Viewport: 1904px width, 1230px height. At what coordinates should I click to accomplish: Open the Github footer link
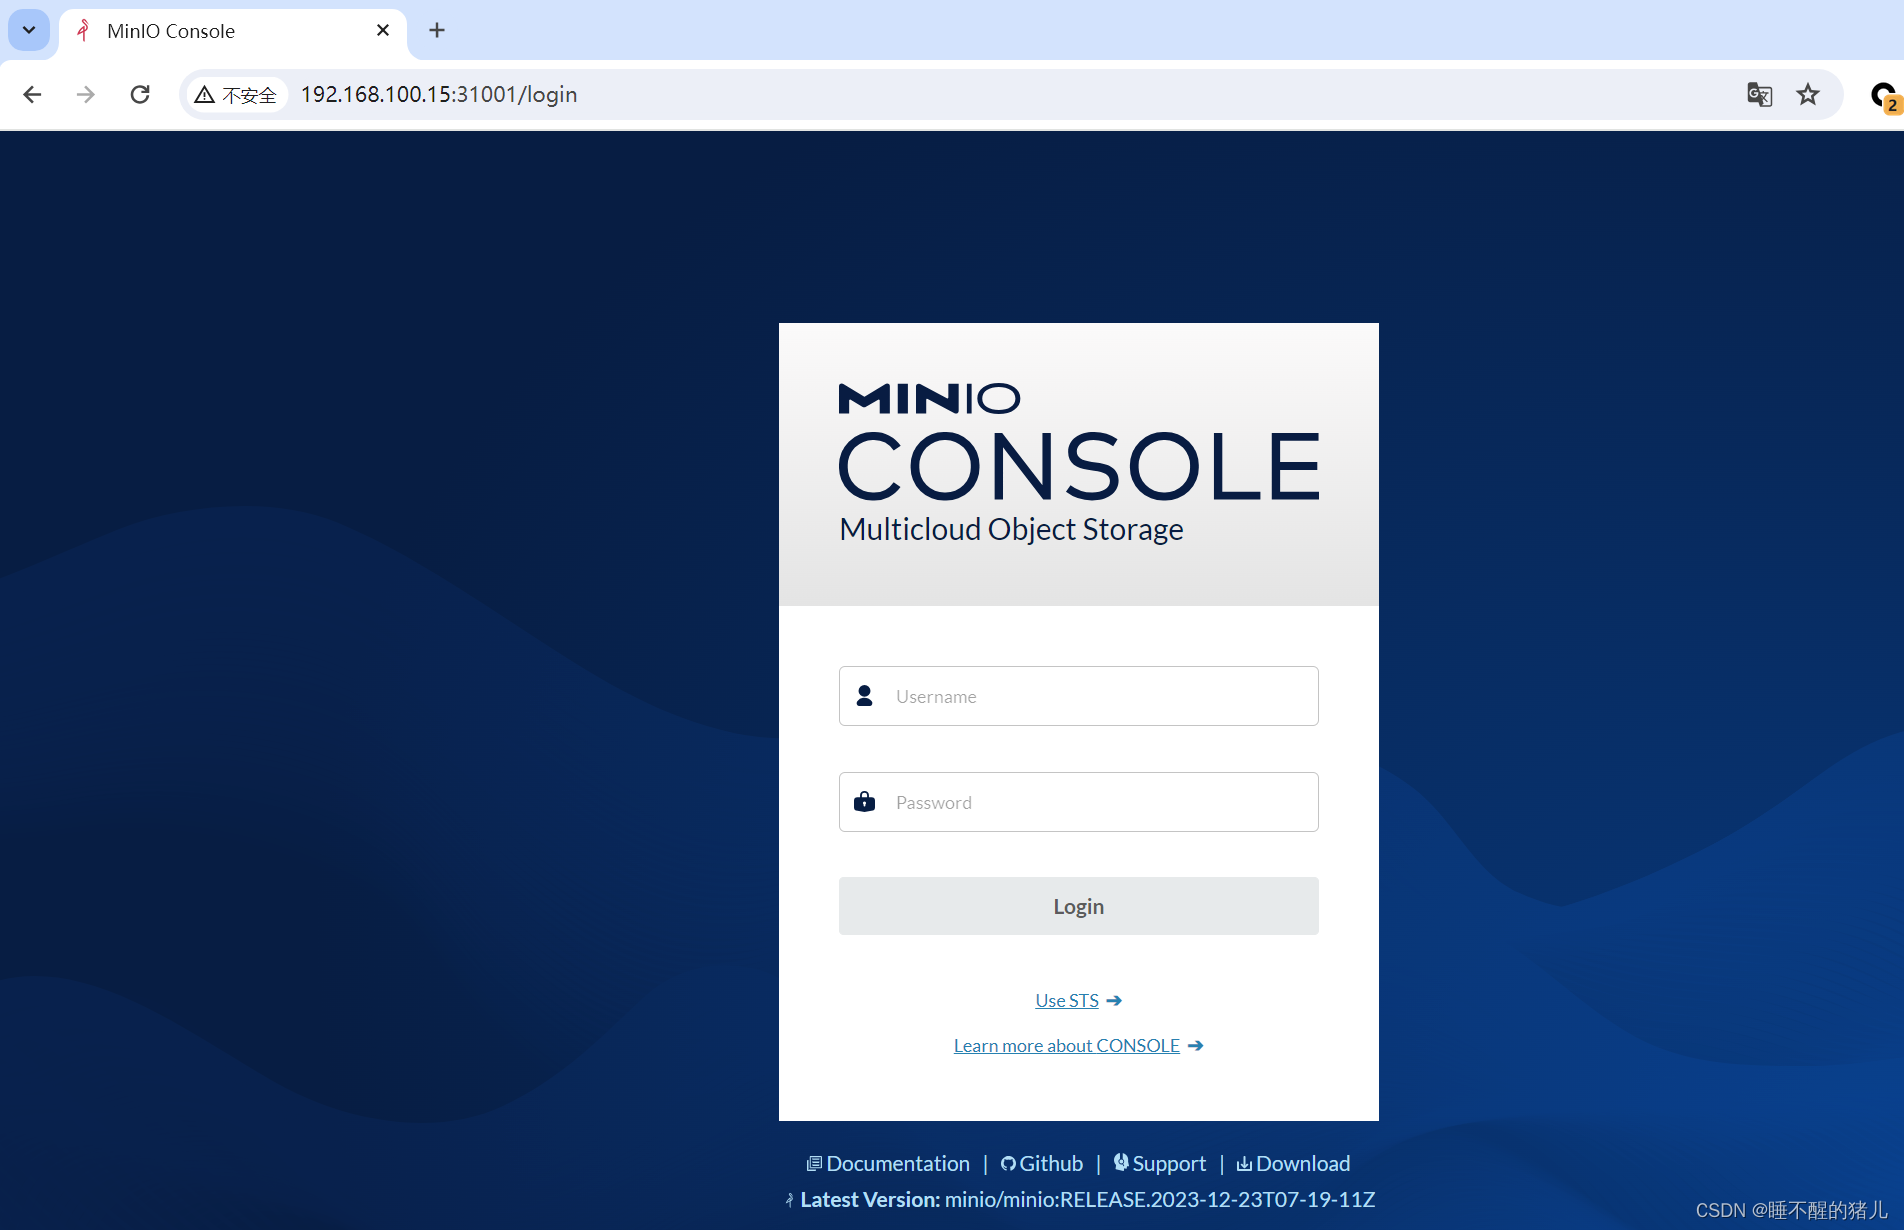[x=1041, y=1163]
